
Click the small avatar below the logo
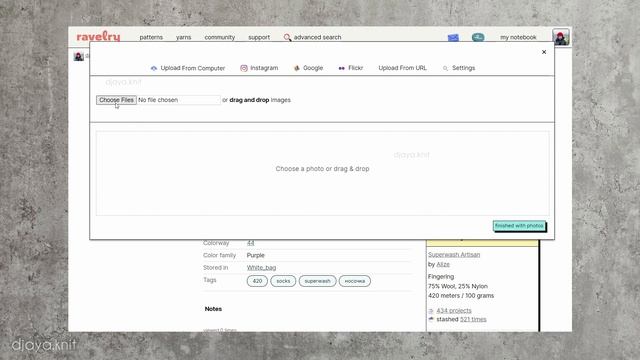point(78,56)
